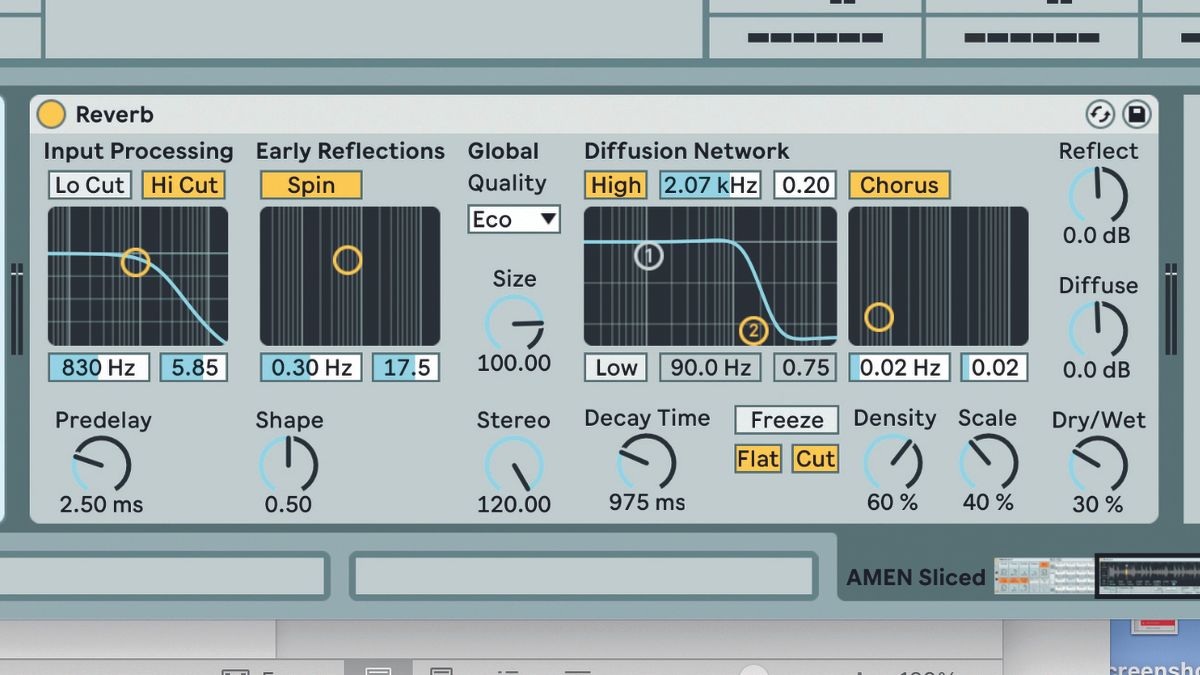The height and width of the screenshot is (675, 1200).
Task: Toggle the Lo Cut input filter
Action: point(89,184)
